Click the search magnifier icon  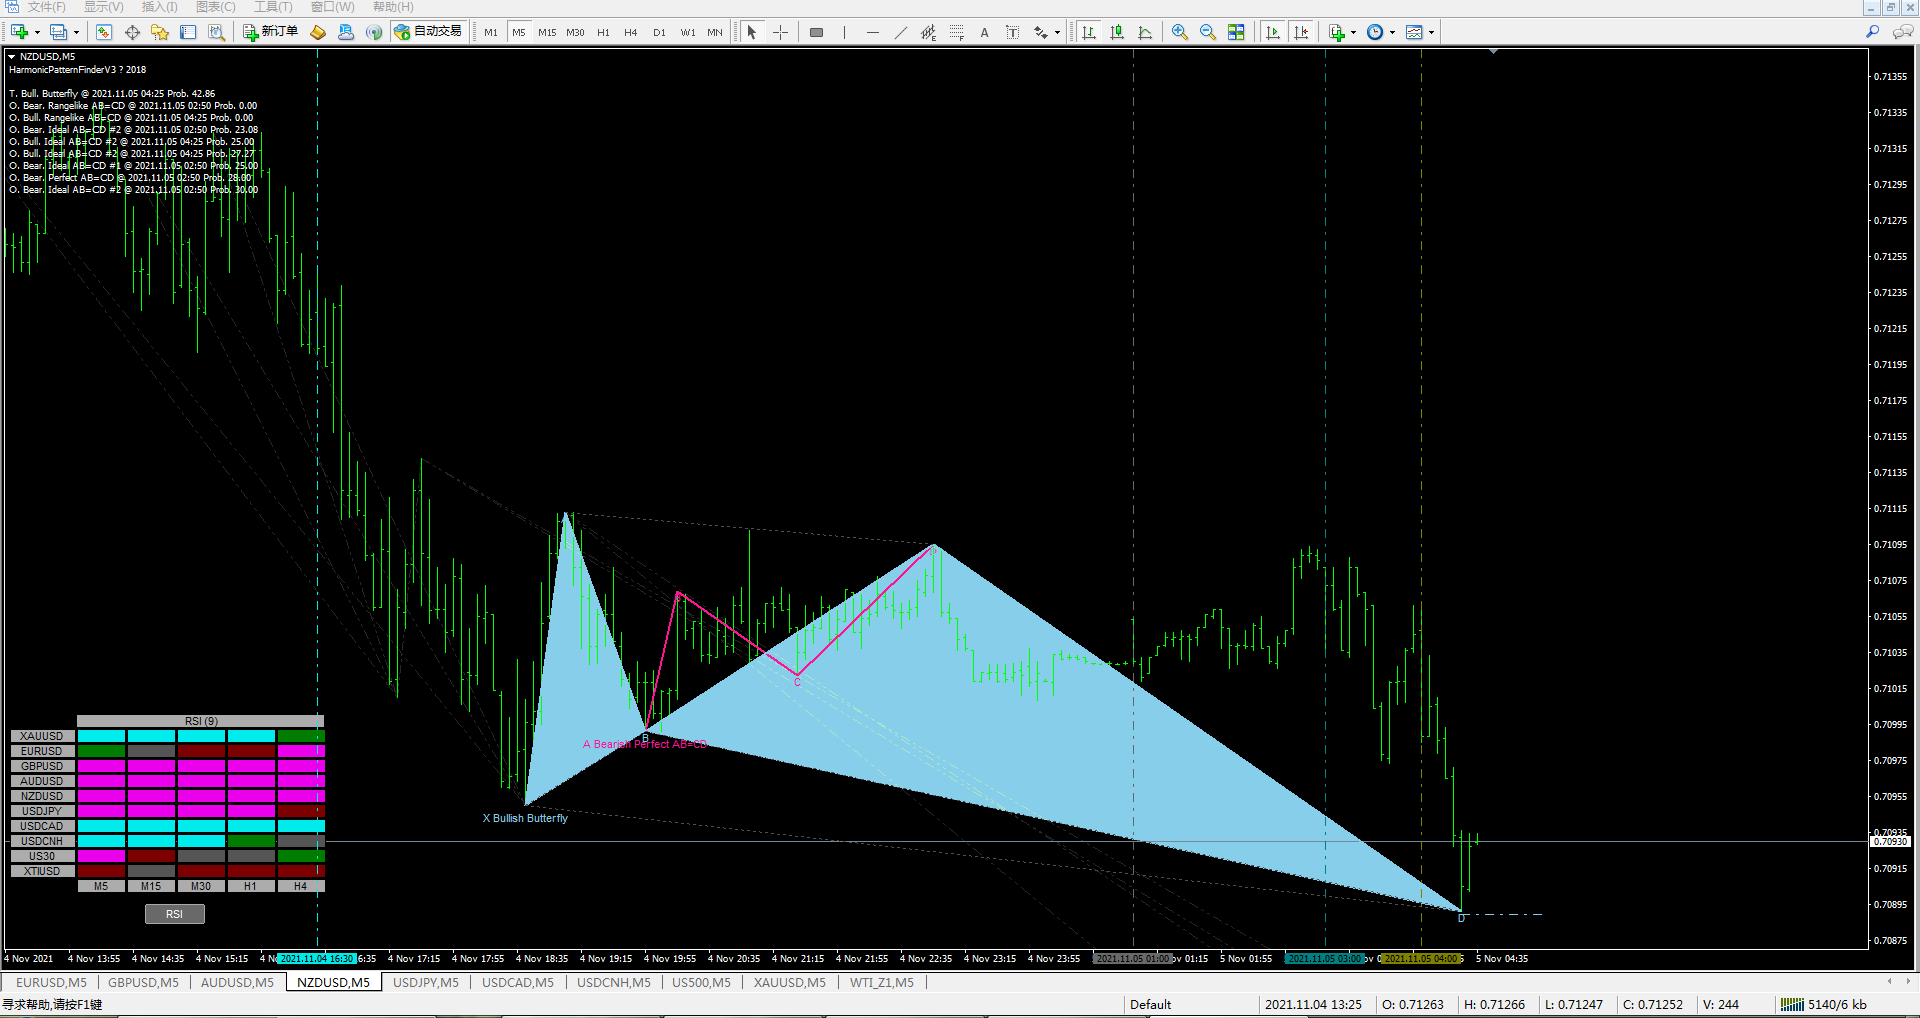pos(1872,32)
